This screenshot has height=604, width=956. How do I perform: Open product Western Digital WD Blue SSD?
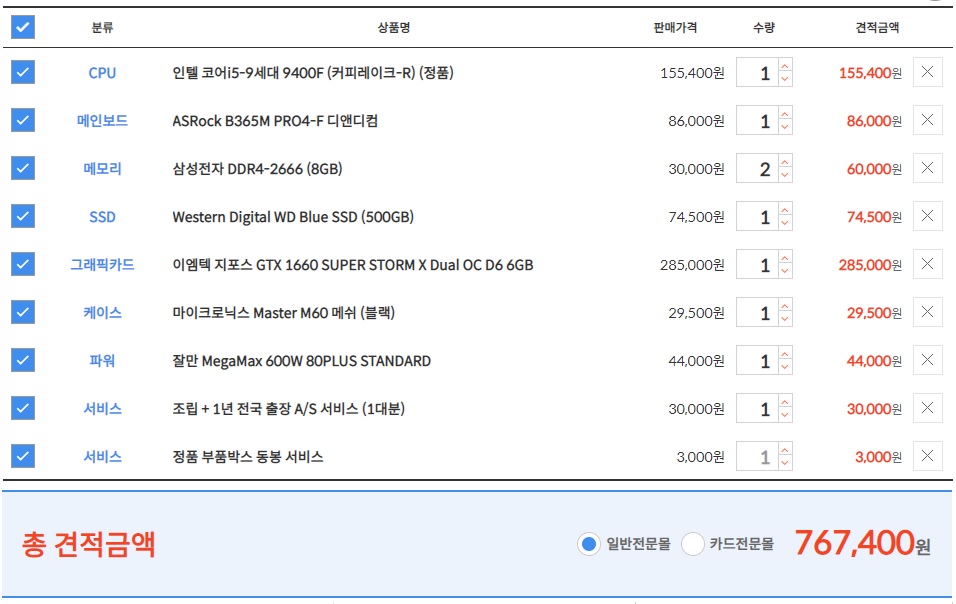[x=293, y=217]
